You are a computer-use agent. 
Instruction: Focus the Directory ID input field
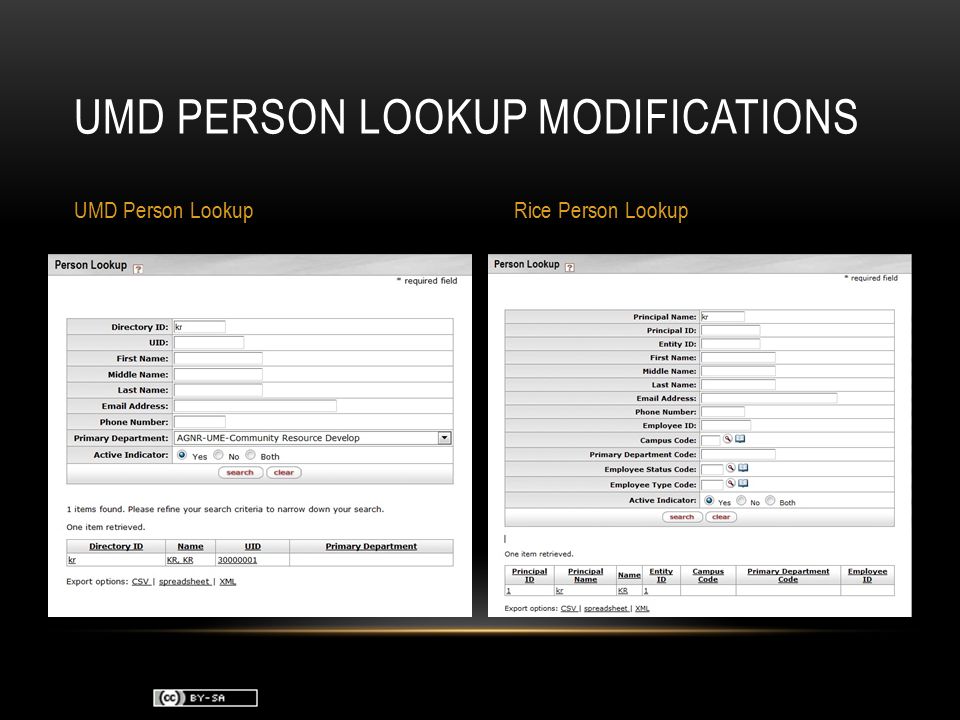(x=200, y=327)
